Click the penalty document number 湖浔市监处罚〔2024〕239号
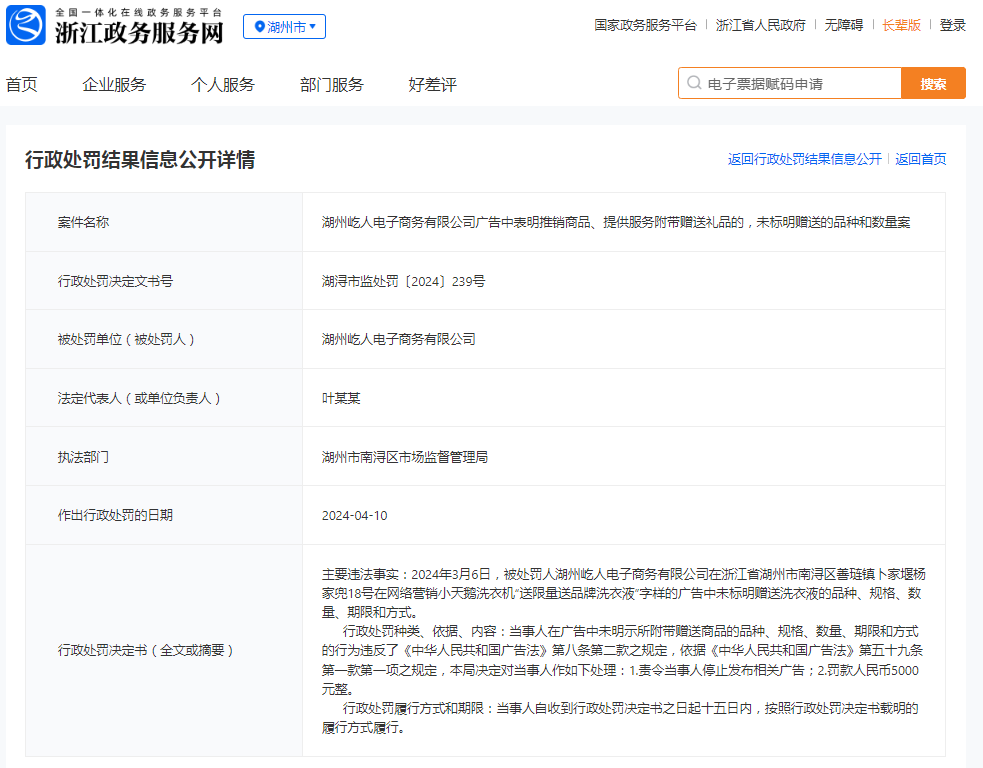The width and height of the screenshot is (983, 768). click(x=403, y=281)
